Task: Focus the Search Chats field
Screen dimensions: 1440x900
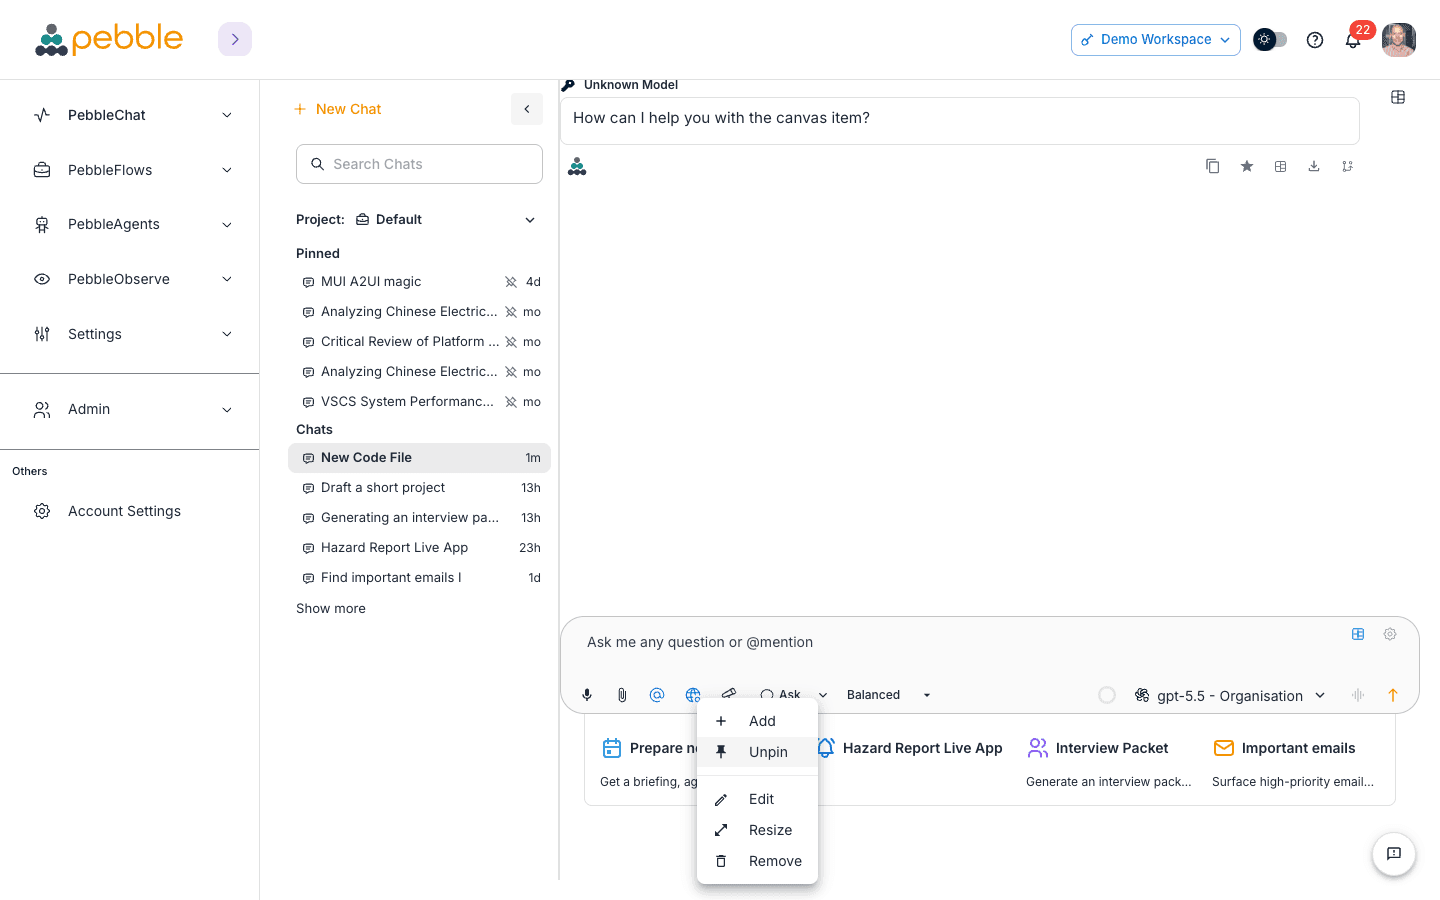Action: 419,164
